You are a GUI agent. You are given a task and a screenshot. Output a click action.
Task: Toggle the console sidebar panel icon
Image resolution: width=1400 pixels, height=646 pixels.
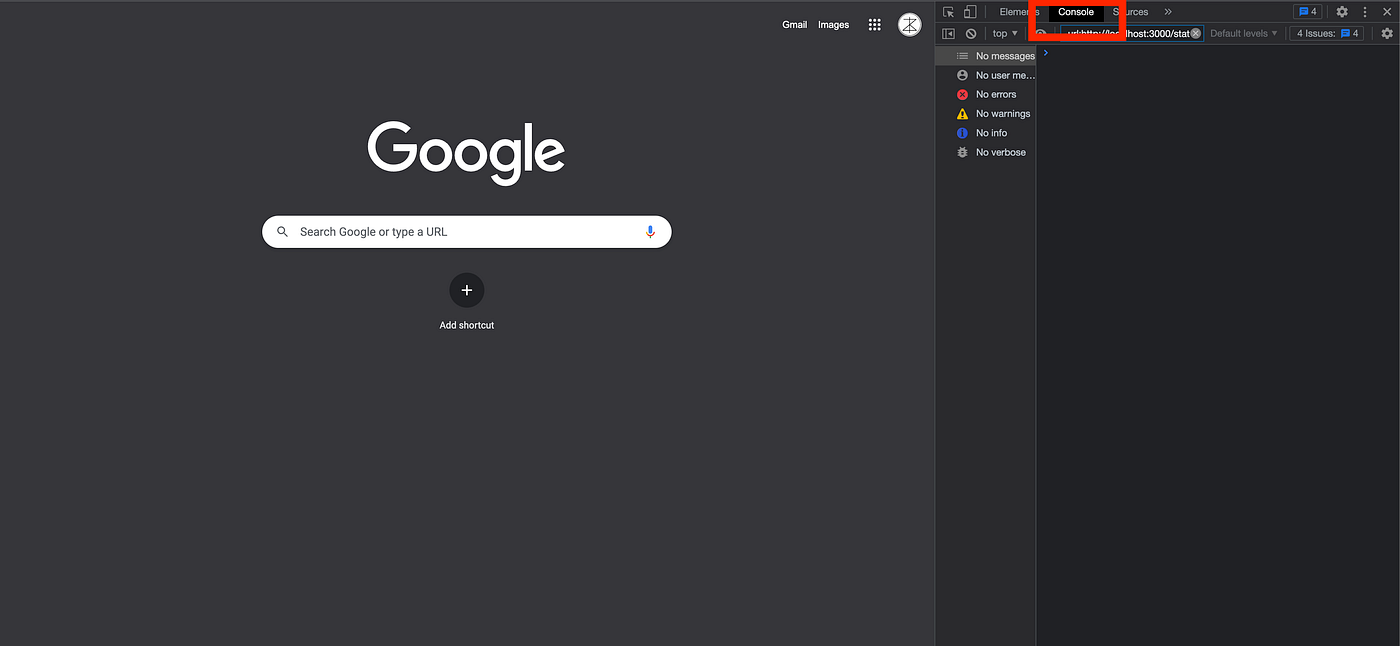[x=948, y=33]
